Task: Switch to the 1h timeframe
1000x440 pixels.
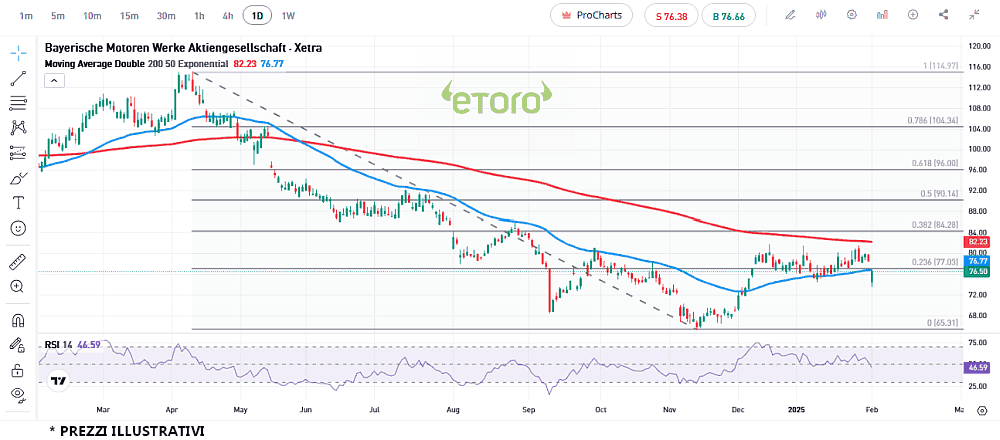Action: (200, 15)
